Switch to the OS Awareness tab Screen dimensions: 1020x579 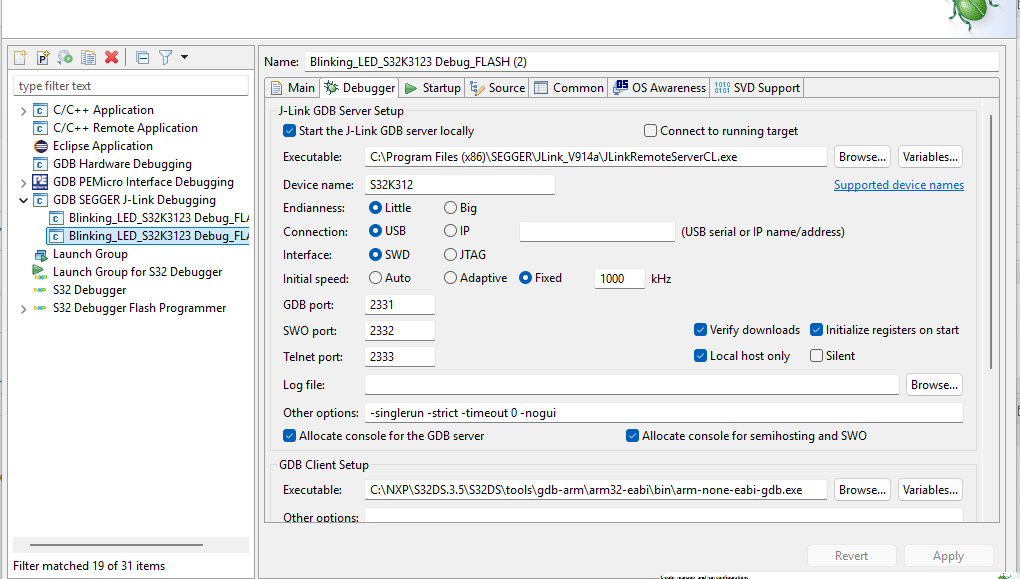[x=659, y=88]
